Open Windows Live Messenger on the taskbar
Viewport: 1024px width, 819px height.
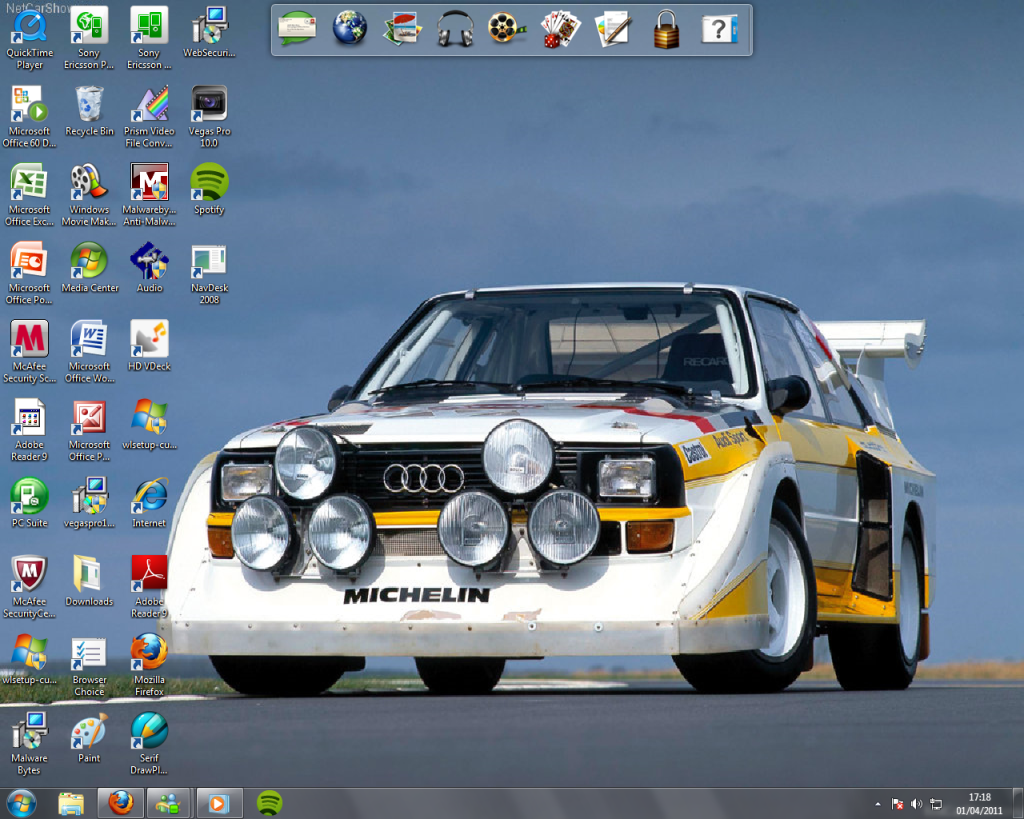(169, 803)
